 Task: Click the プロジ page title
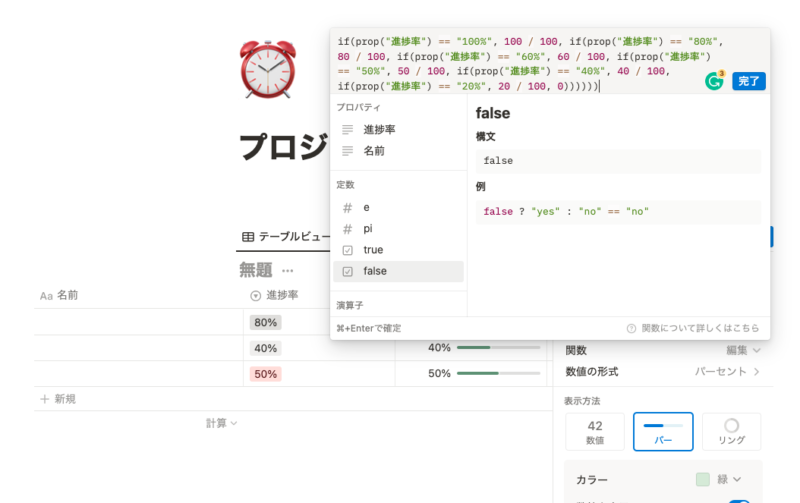[x=284, y=147]
